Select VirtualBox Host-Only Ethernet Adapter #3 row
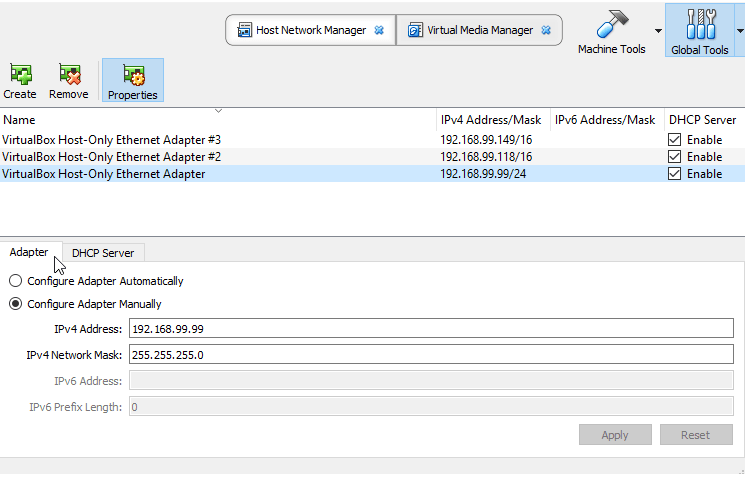 [x=372, y=140]
